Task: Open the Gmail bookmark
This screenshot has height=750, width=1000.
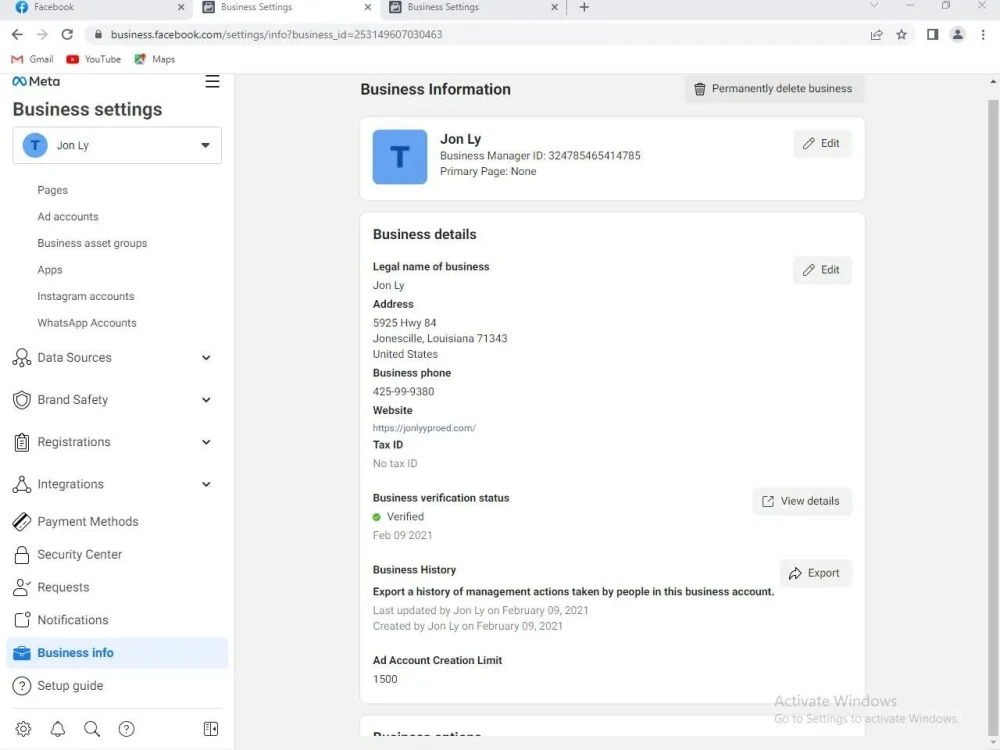Action: (33, 59)
